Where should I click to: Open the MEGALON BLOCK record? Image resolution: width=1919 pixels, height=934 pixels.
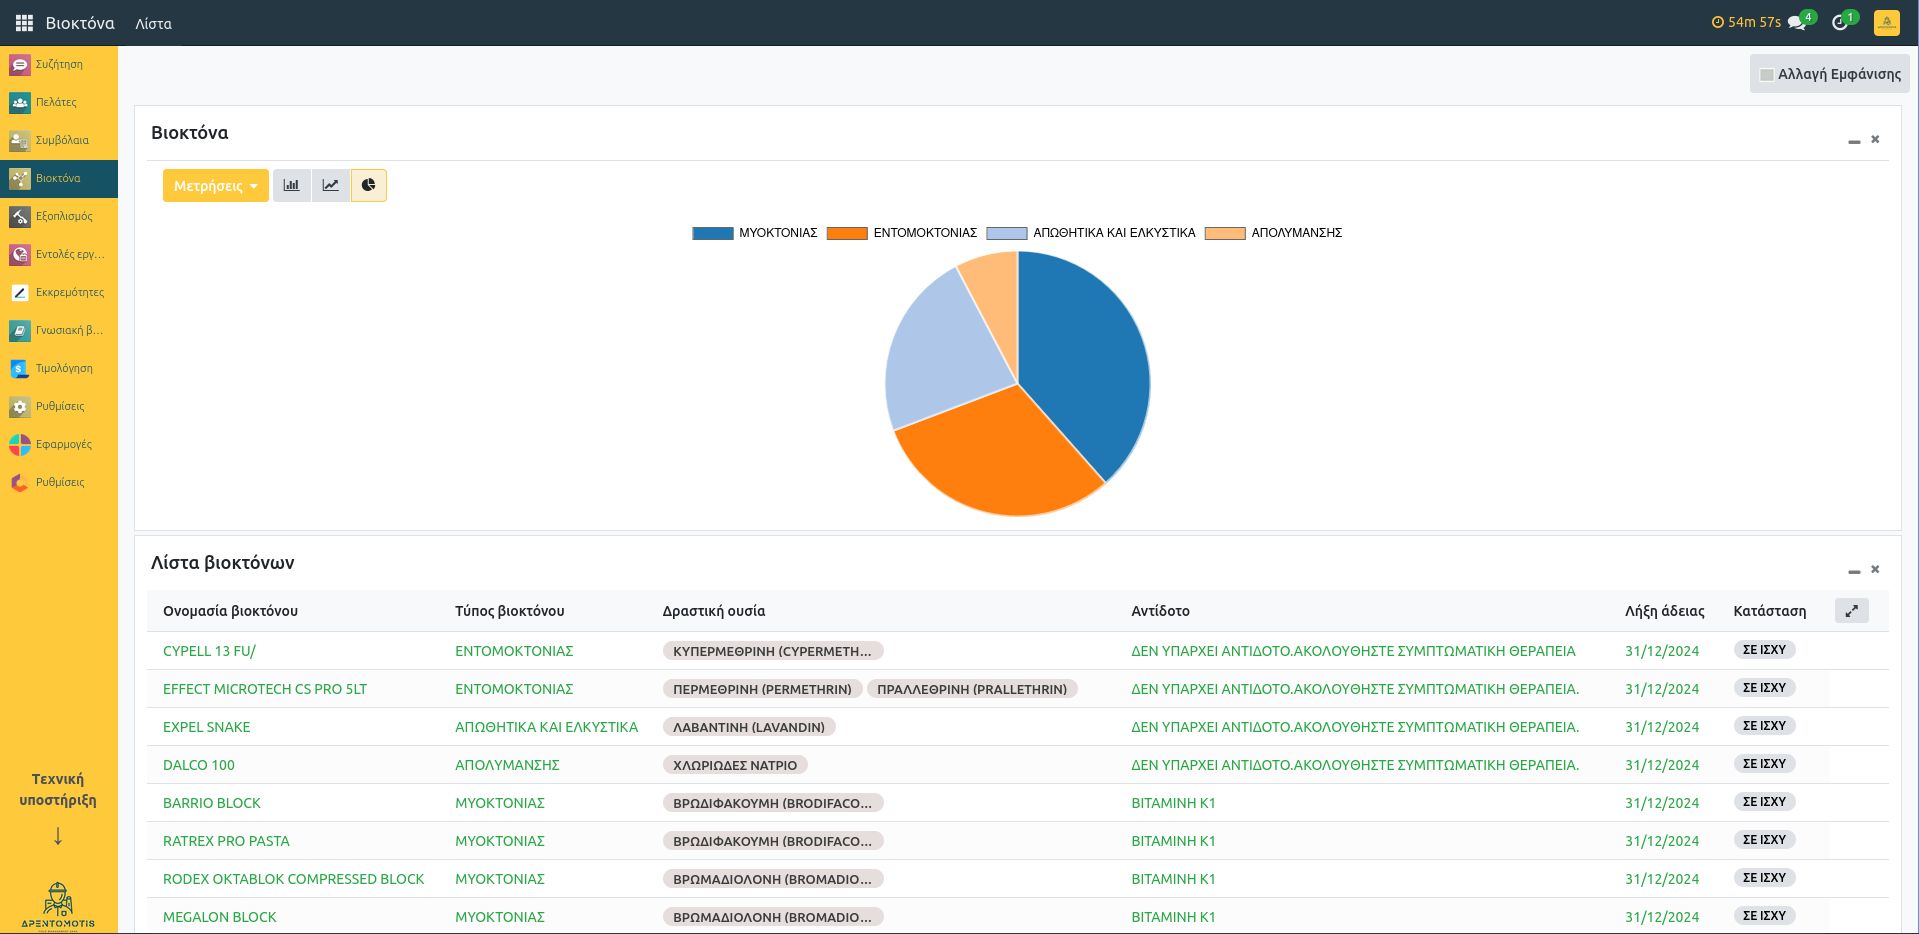point(220,917)
